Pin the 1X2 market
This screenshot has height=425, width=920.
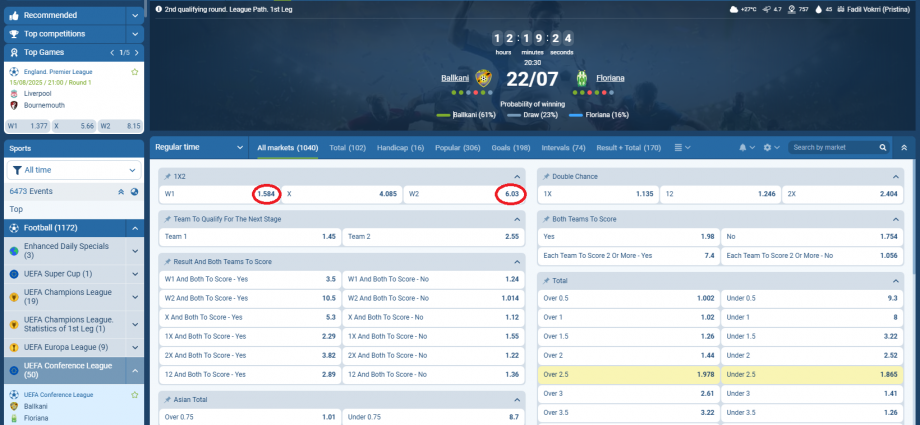[x=168, y=177]
